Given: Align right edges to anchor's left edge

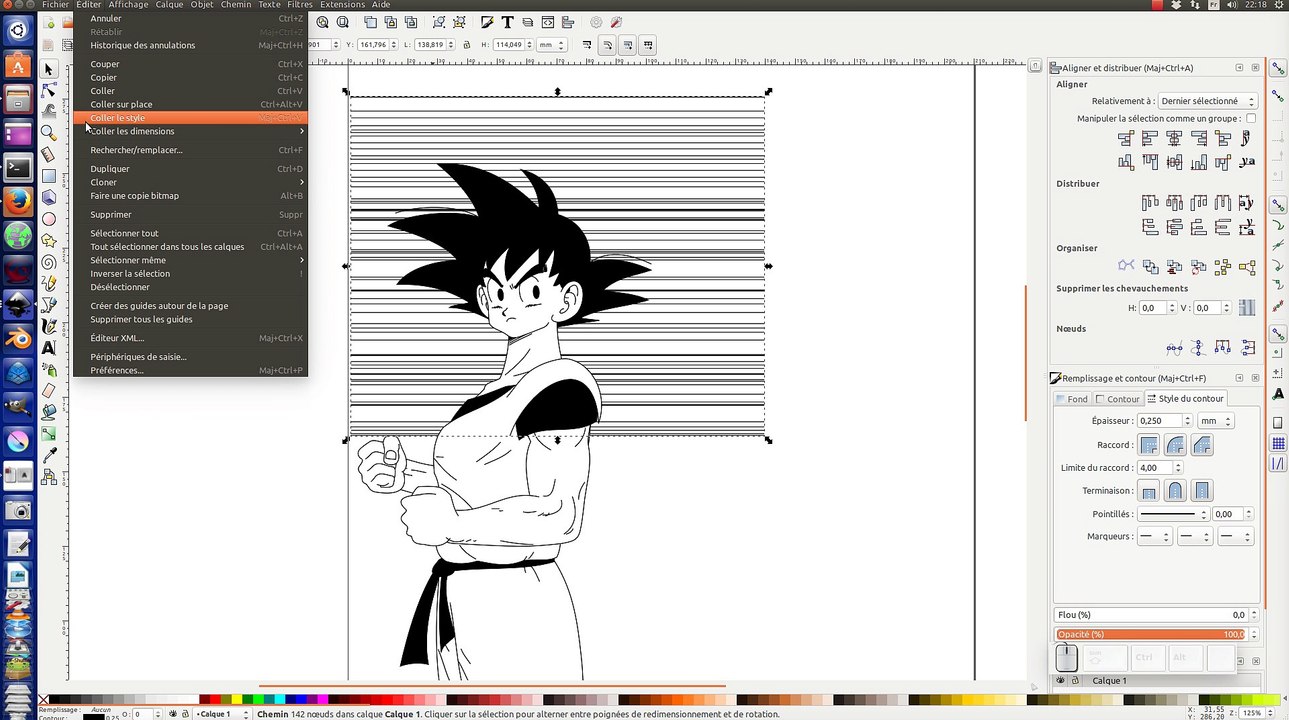Looking at the screenshot, I should (1126, 138).
